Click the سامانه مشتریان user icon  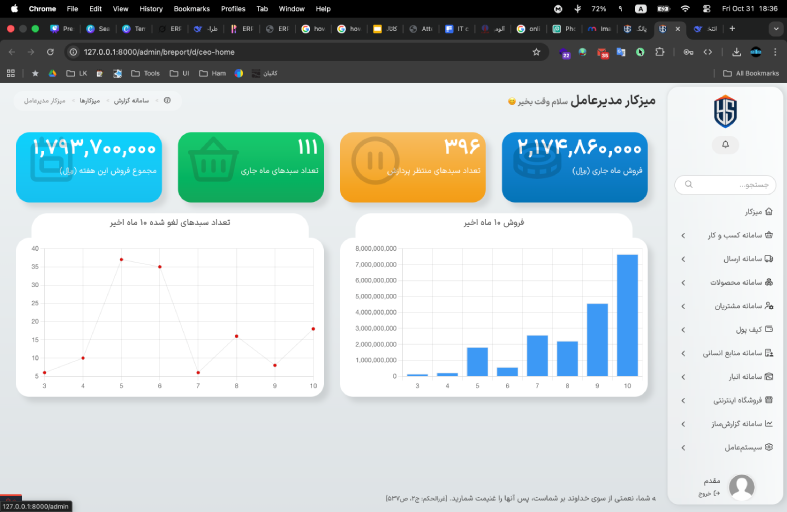(x=768, y=306)
